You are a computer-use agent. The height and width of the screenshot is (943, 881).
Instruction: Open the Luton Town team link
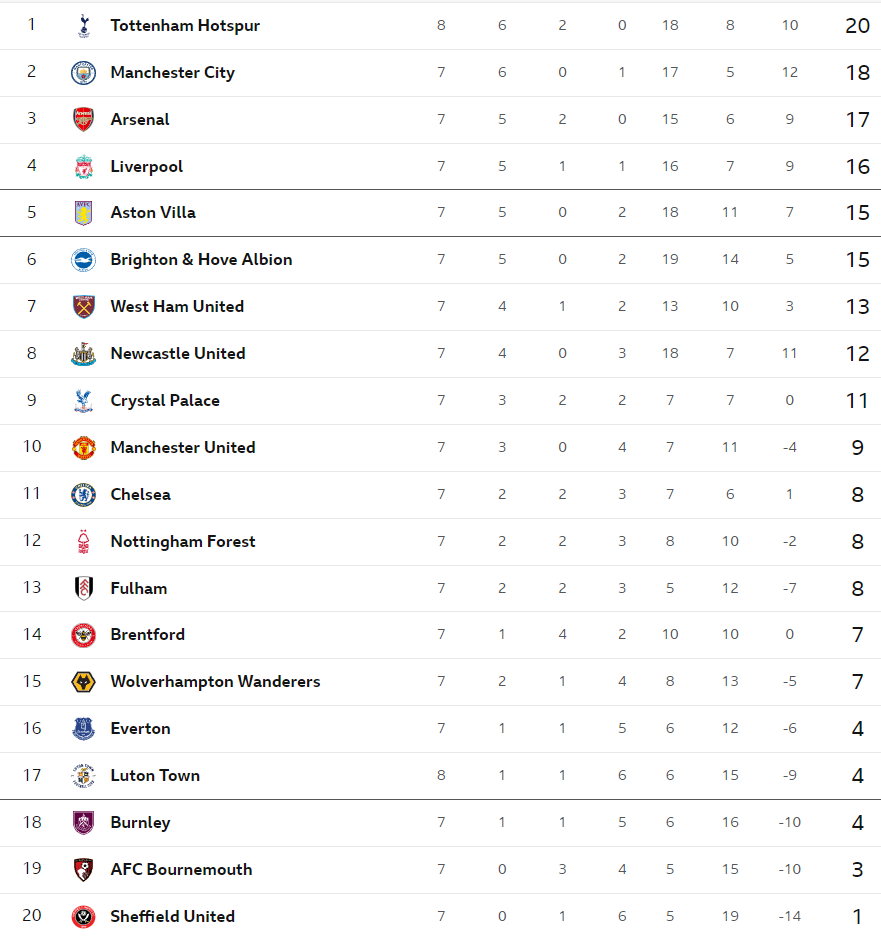coord(155,775)
